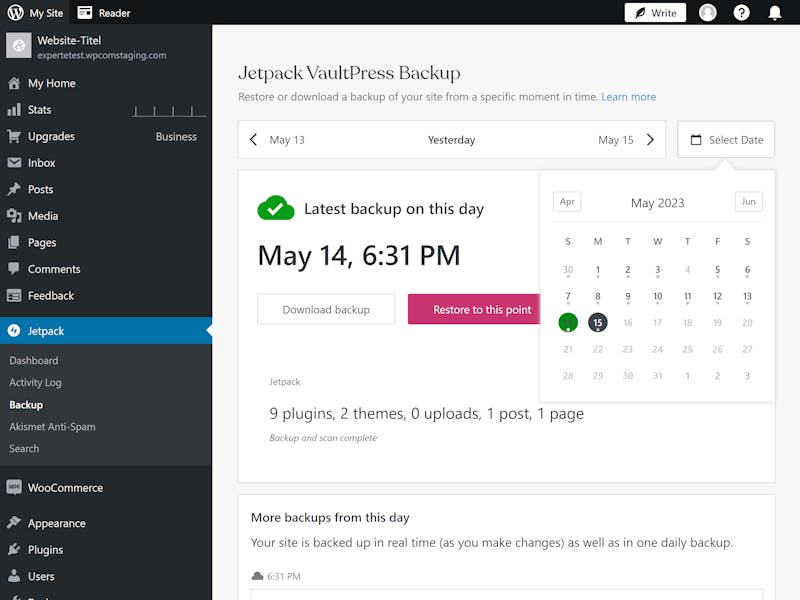Image resolution: width=800 pixels, height=600 pixels.
Task: Click the Reader icon in top bar
Action: (85, 12)
